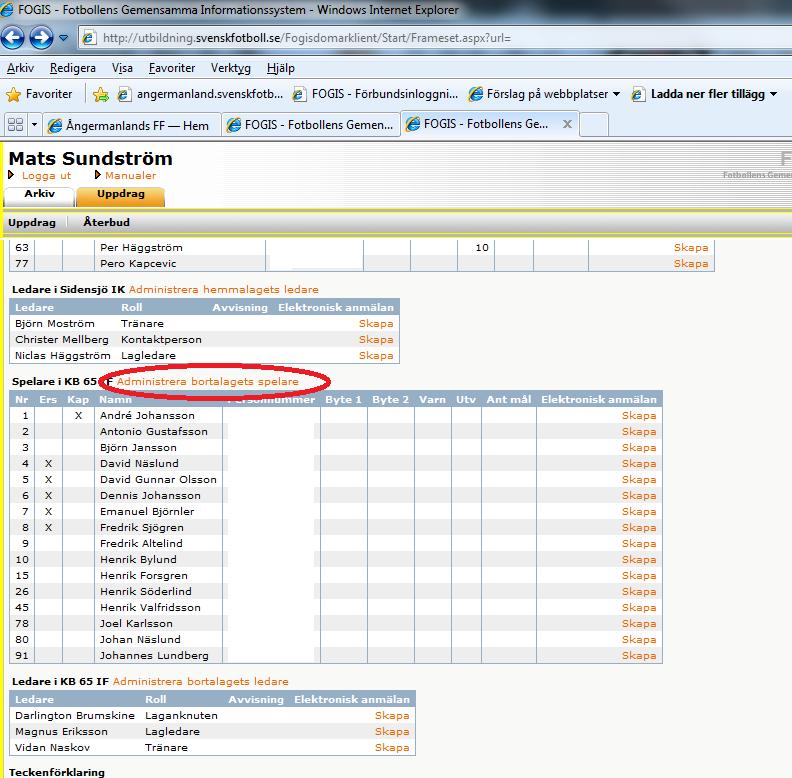Screen dimensions: 792x778
Task: Click Skapa for Per Häggström
Action: 690,248
